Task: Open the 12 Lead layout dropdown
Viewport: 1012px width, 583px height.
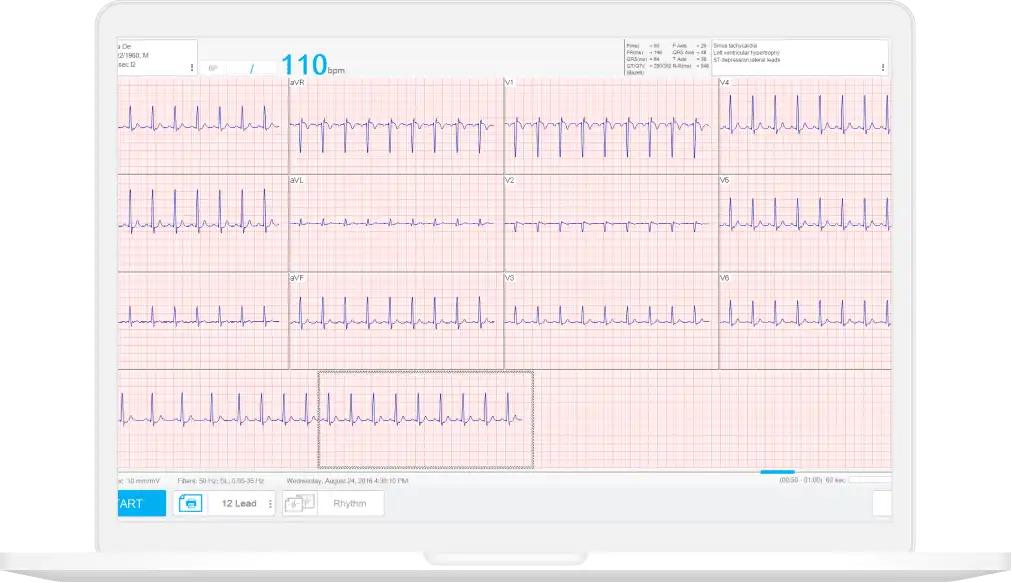Action: 240,503
